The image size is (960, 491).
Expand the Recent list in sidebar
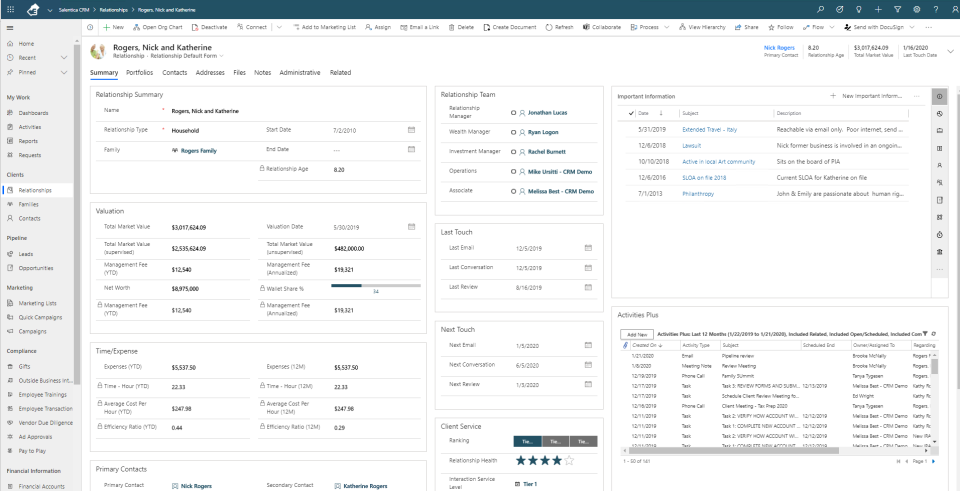click(64, 58)
